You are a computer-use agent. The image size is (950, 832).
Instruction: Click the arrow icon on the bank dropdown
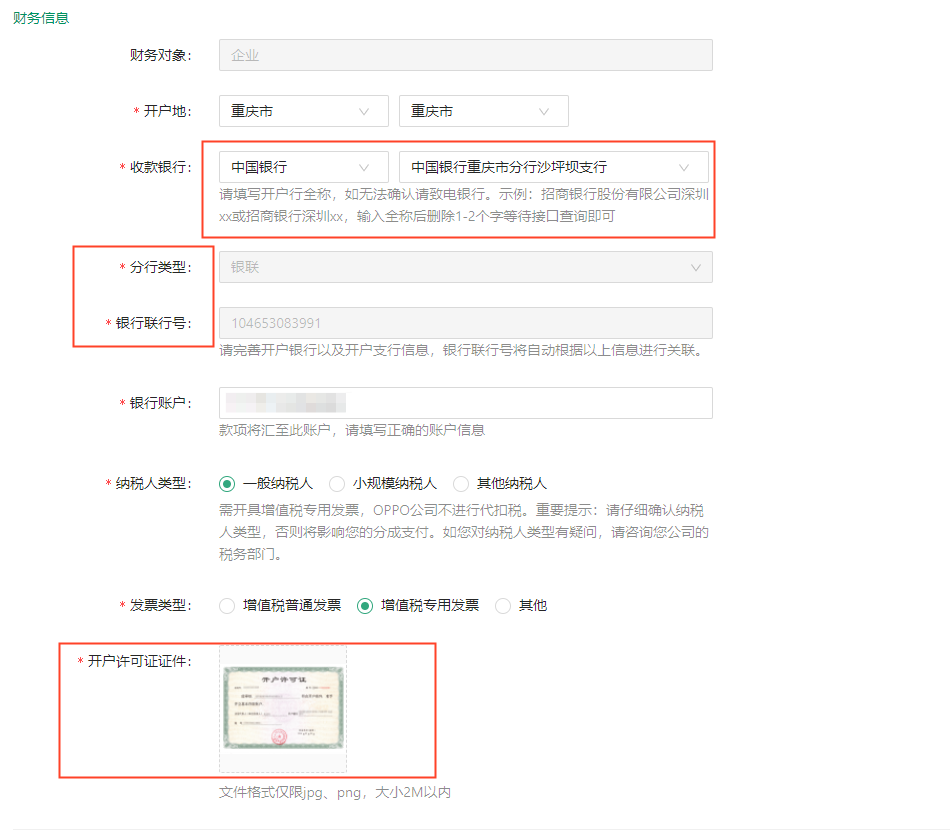click(366, 167)
